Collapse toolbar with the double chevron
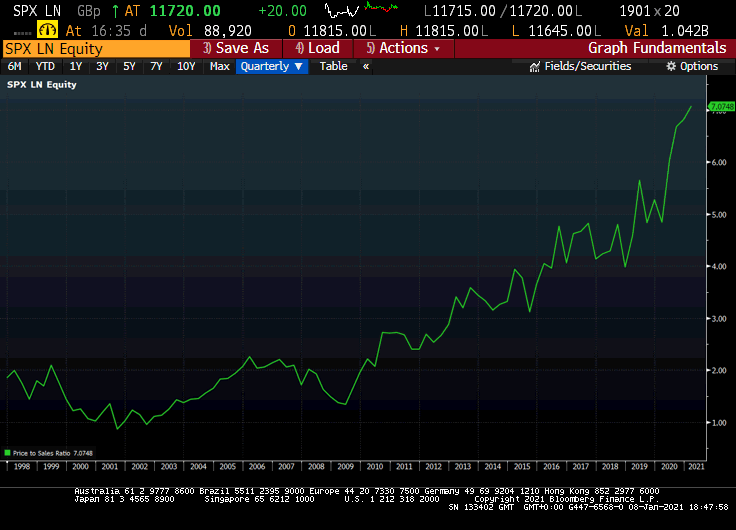Screen dimensions: 736x530 point(366,67)
